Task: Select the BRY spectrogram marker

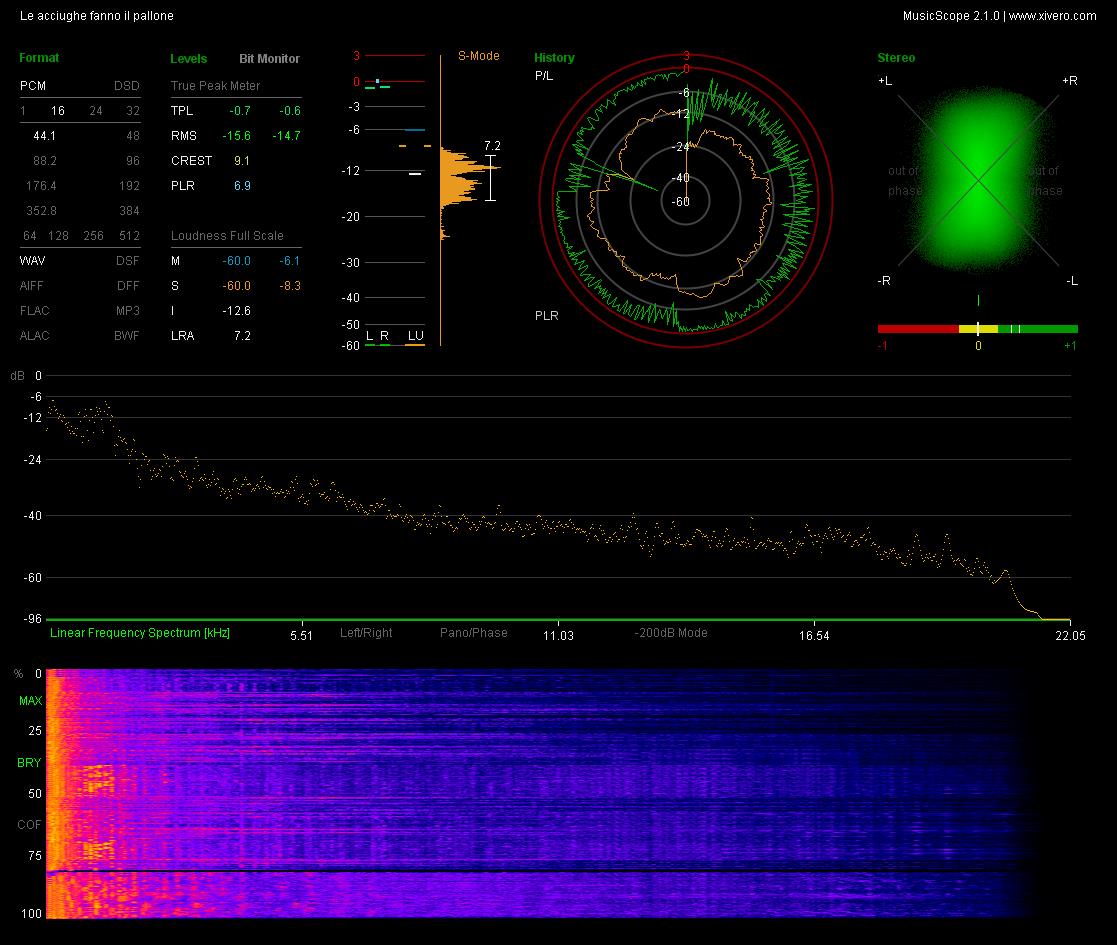Action: (29, 763)
